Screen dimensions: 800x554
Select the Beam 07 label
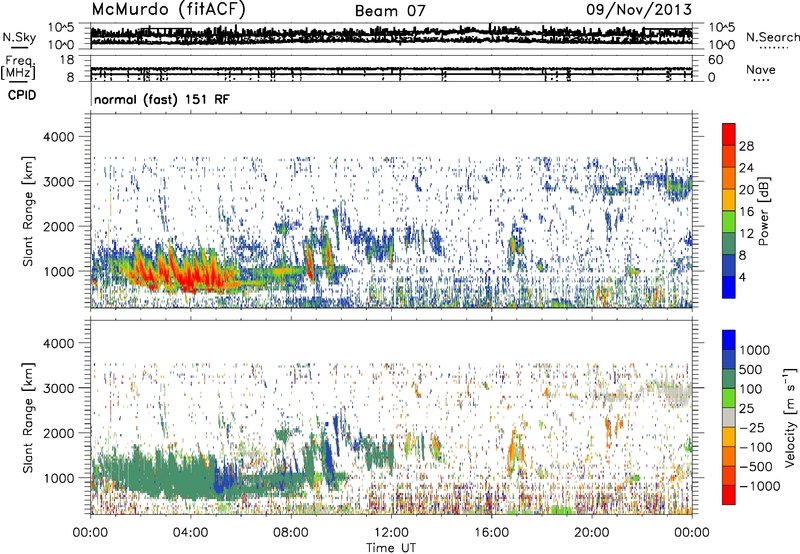point(390,11)
